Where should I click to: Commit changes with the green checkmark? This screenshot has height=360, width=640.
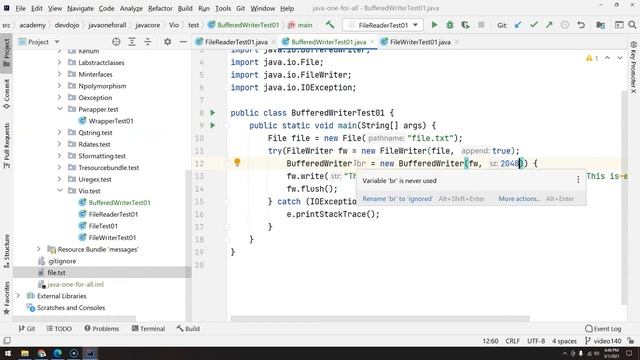(x=533, y=25)
